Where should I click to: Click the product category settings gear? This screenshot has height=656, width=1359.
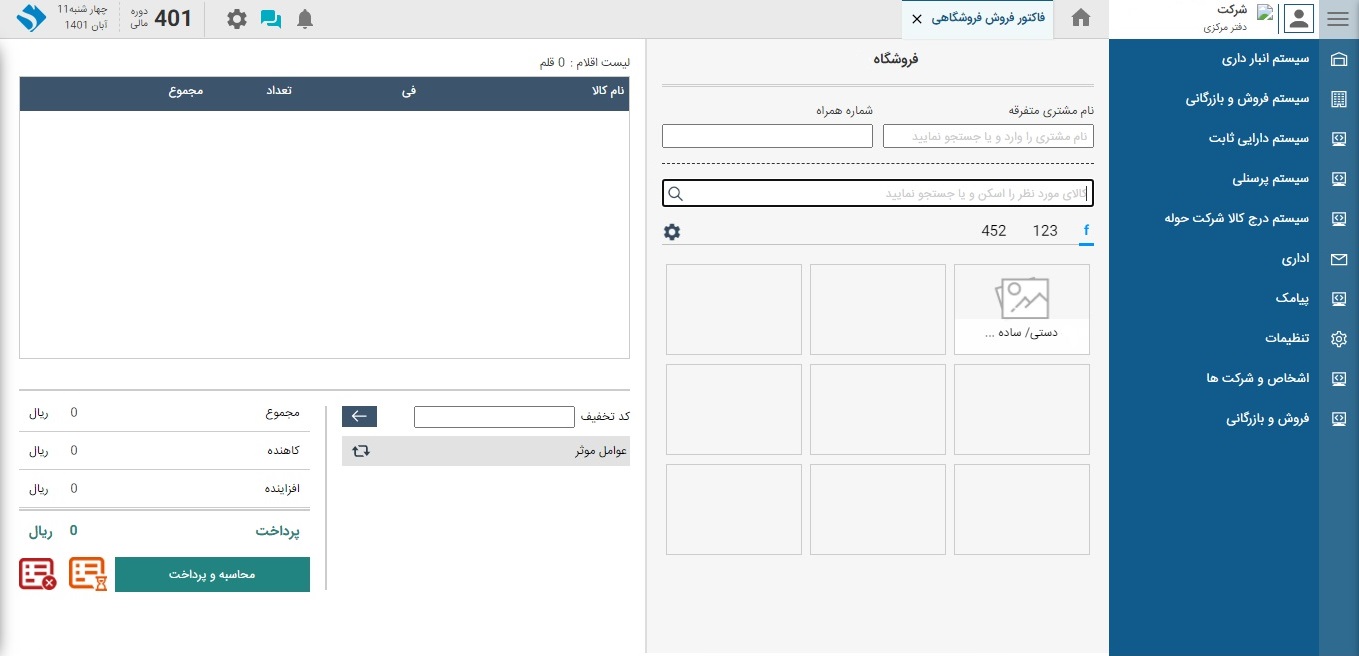coord(672,232)
